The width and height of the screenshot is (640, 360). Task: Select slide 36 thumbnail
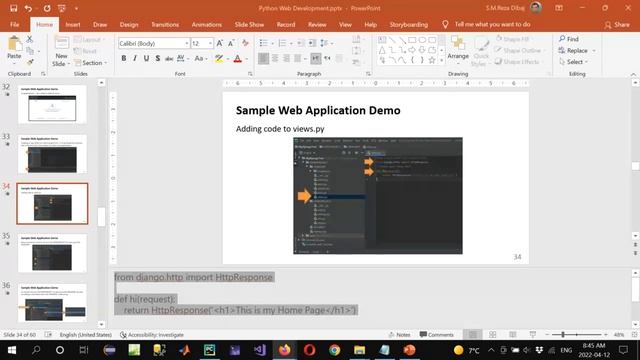coord(52,303)
